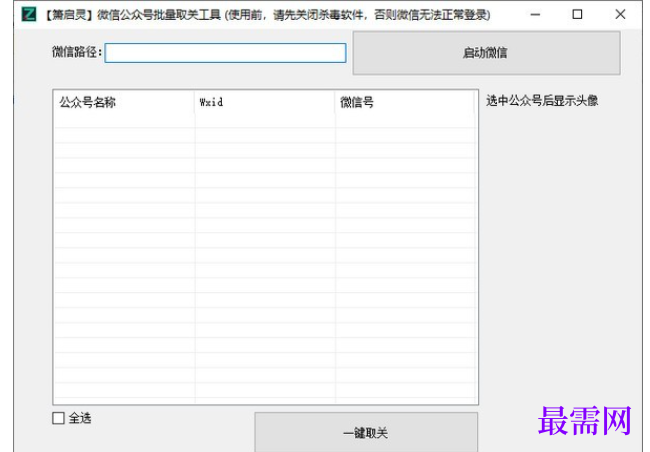Image resolution: width=650 pixels, height=452 pixels.
Task: Click the 微信路径 input field
Action: [x=225, y=53]
